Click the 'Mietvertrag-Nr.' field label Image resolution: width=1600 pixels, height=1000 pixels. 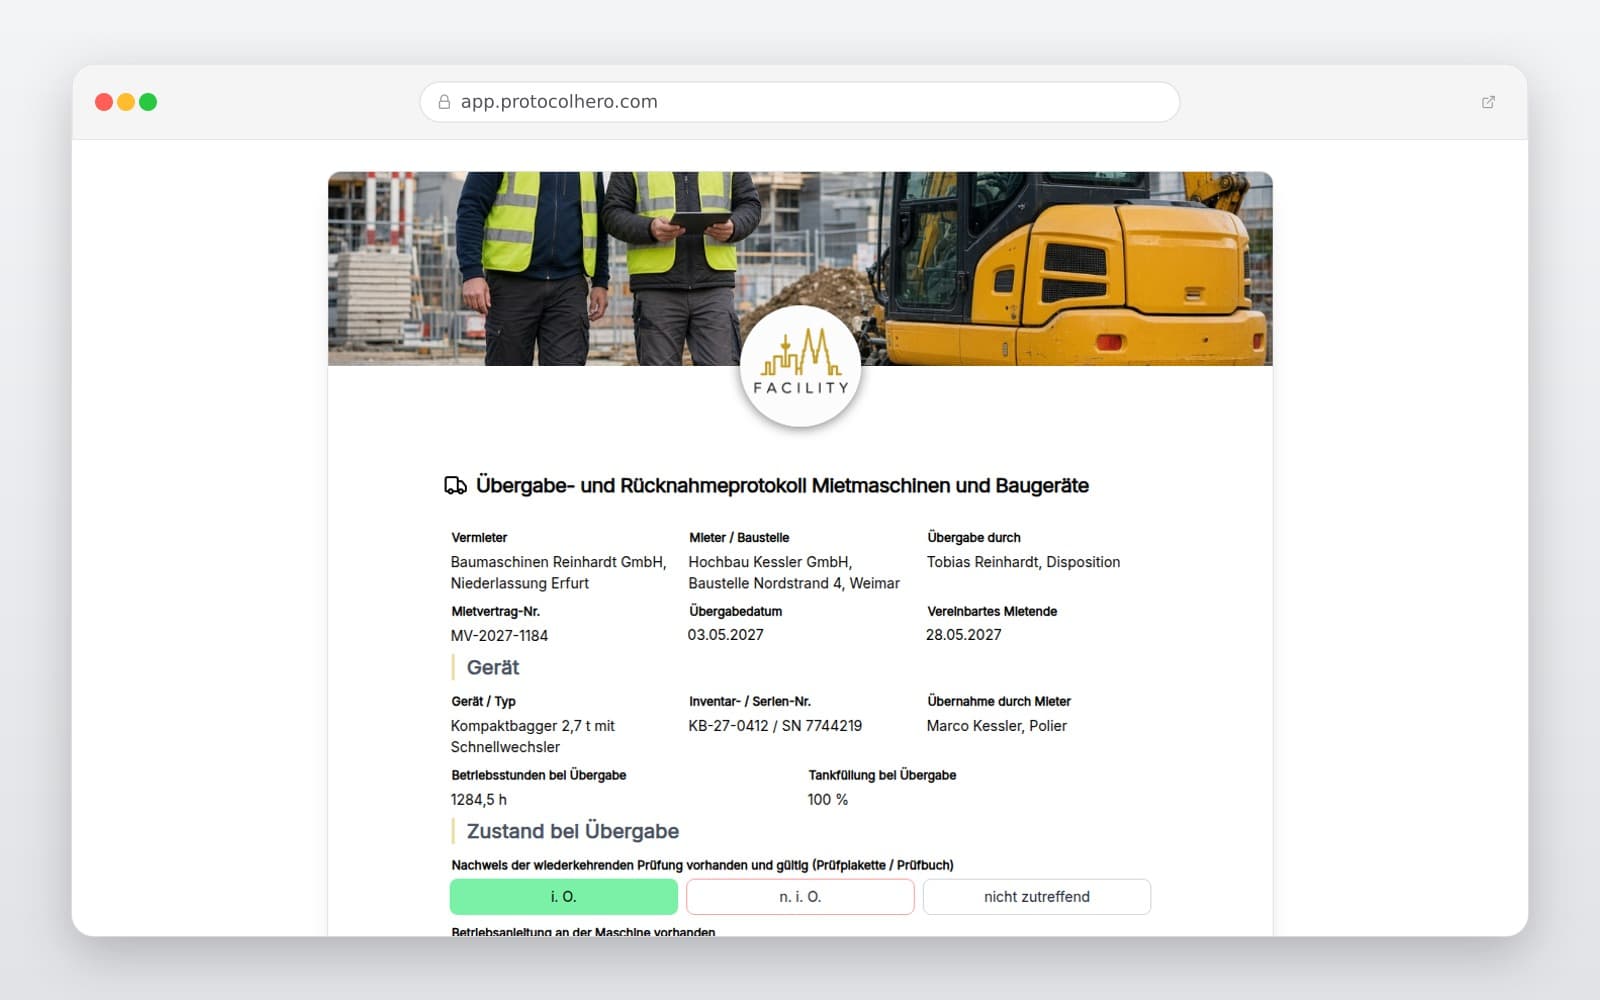[495, 612]
